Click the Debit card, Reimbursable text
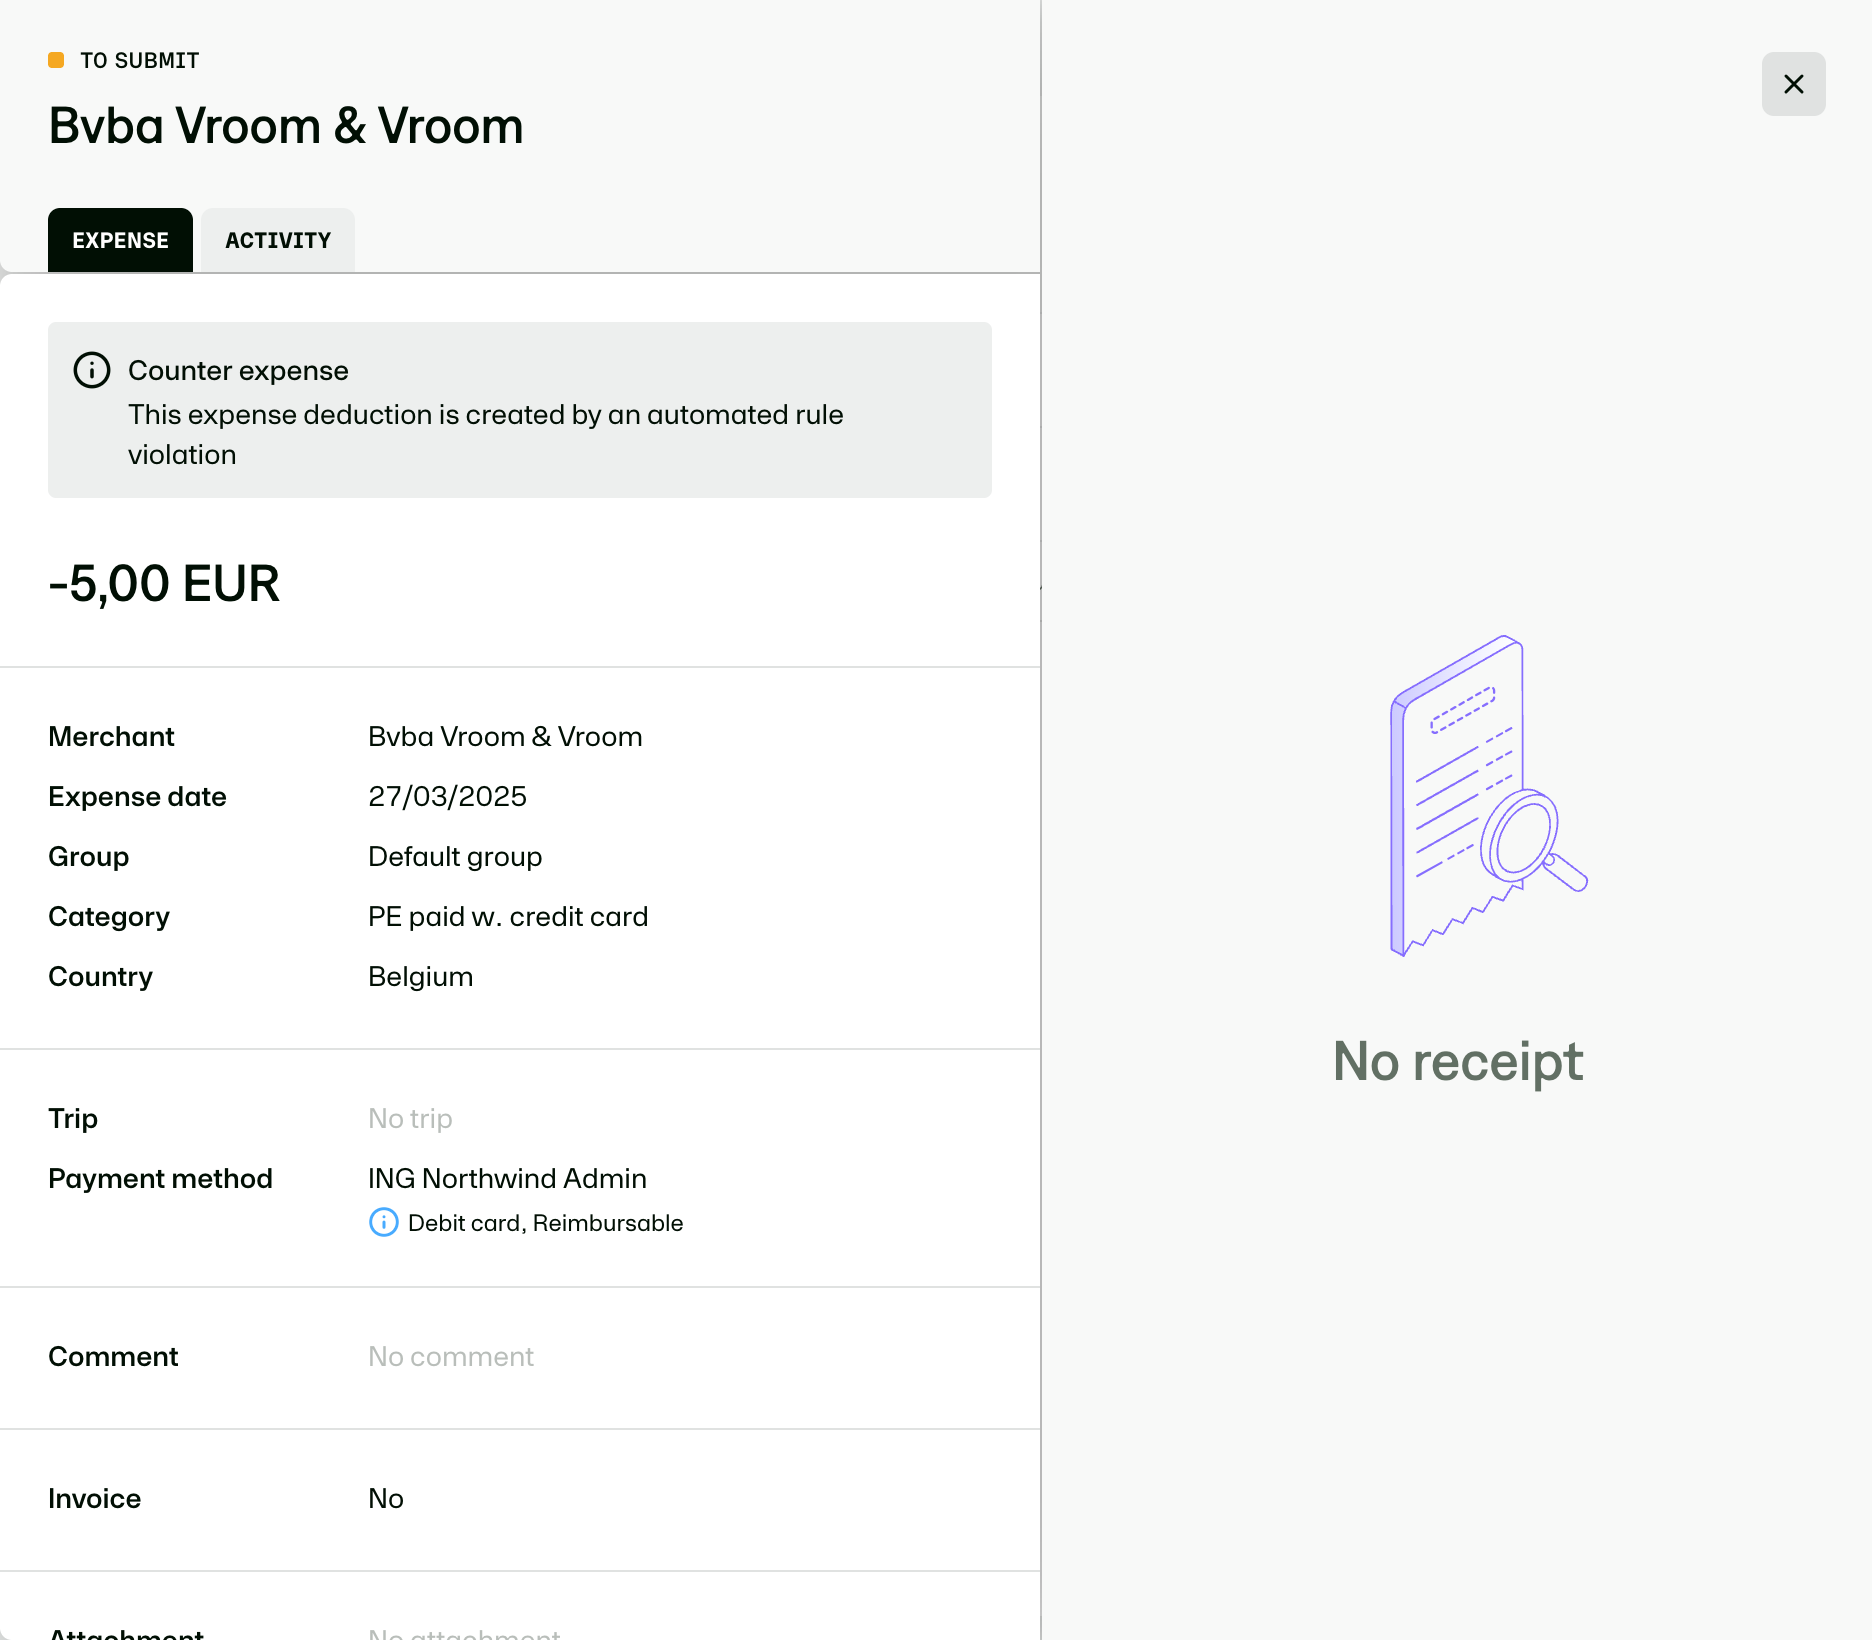The width and height of the screenshot is (1872, 1640). pos(545,1223)
